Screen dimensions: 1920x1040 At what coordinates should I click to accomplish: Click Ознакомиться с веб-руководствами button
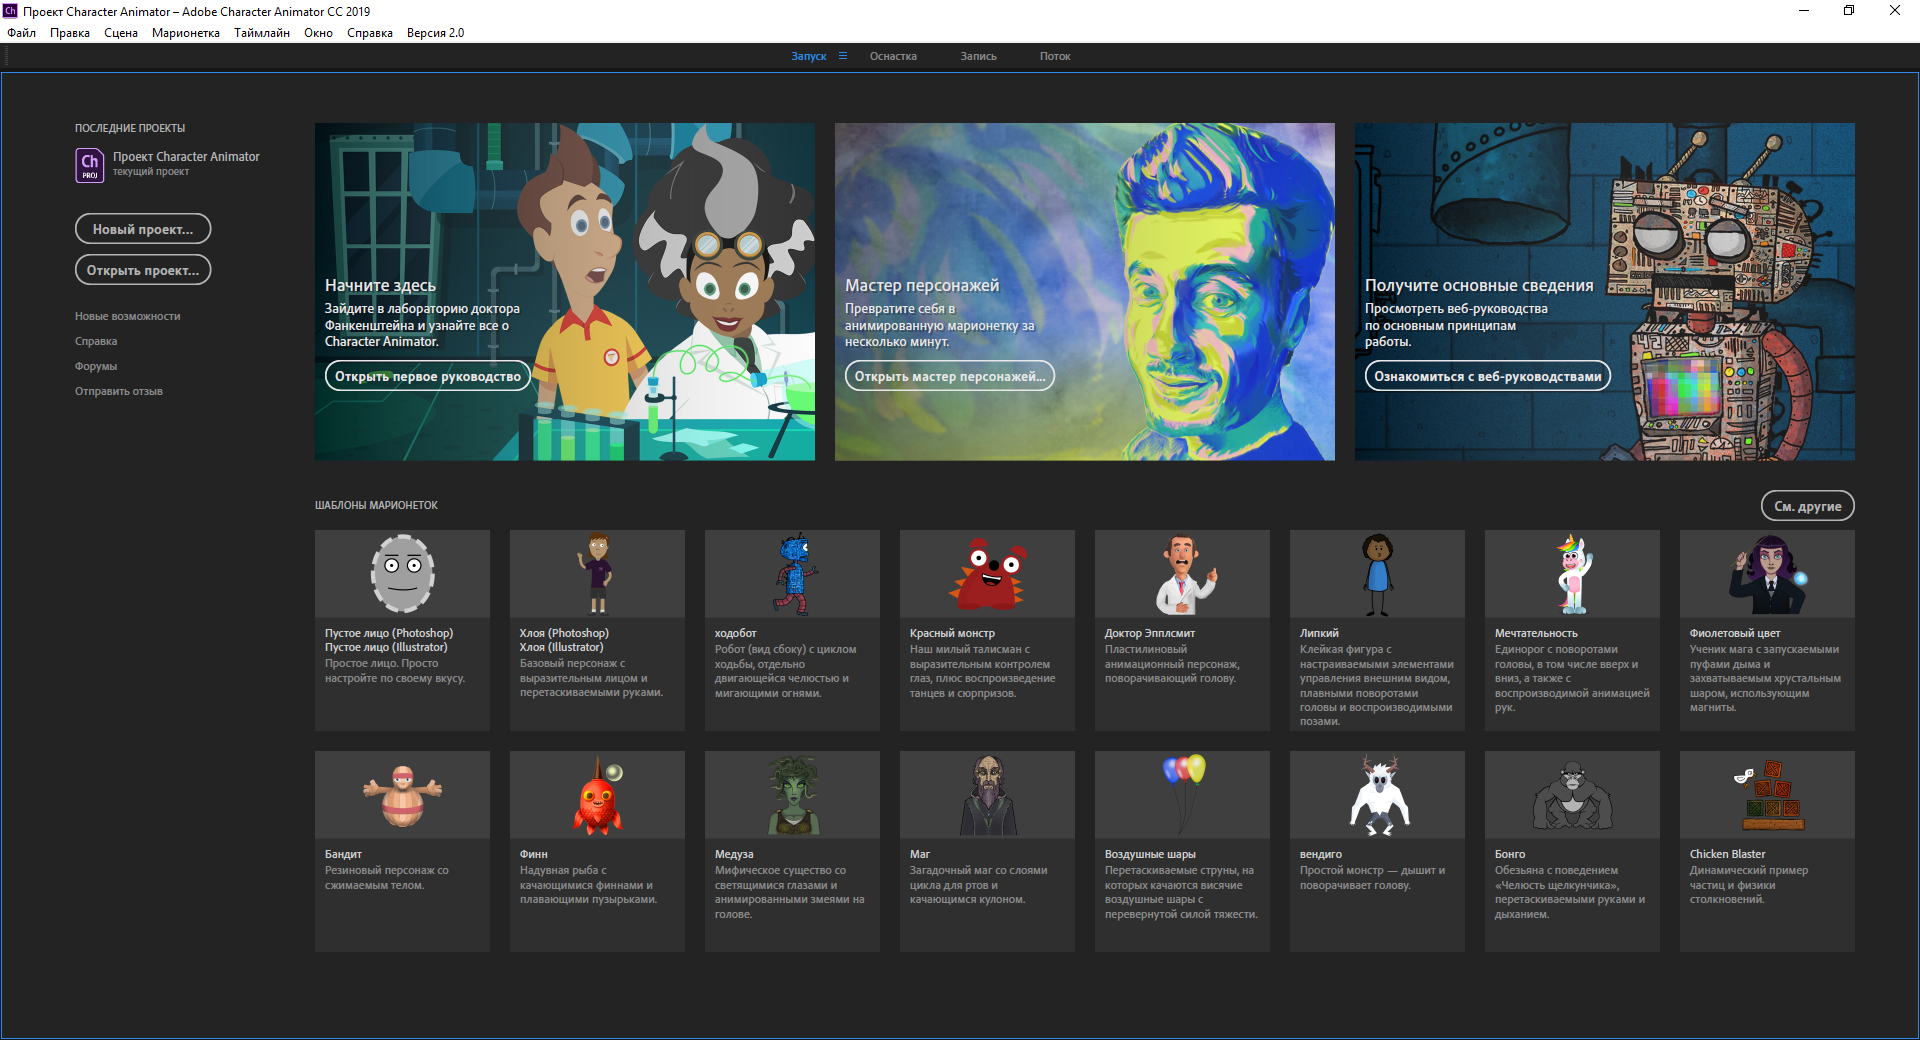1487,376
